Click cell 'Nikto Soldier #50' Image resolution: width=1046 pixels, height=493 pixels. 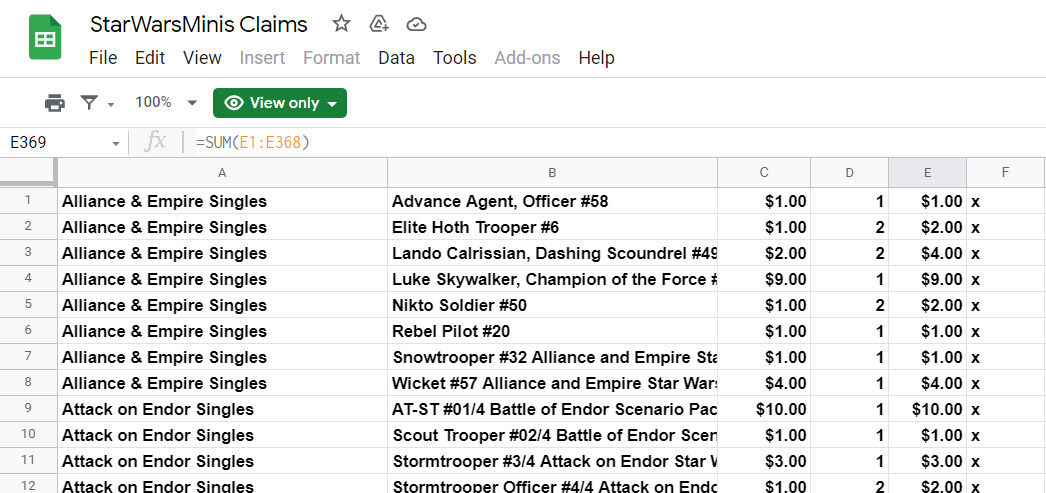coord(552,305)
